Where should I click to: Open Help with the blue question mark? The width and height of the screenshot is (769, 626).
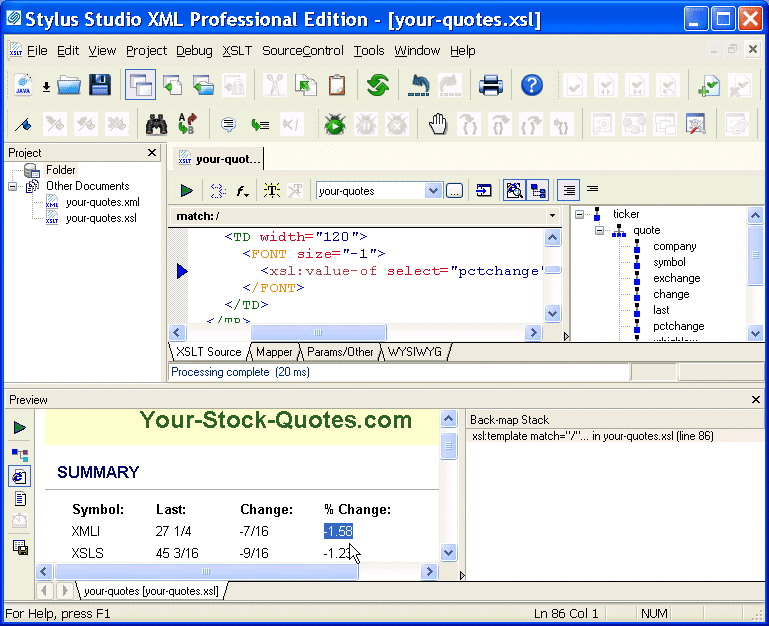pos(532,86)
